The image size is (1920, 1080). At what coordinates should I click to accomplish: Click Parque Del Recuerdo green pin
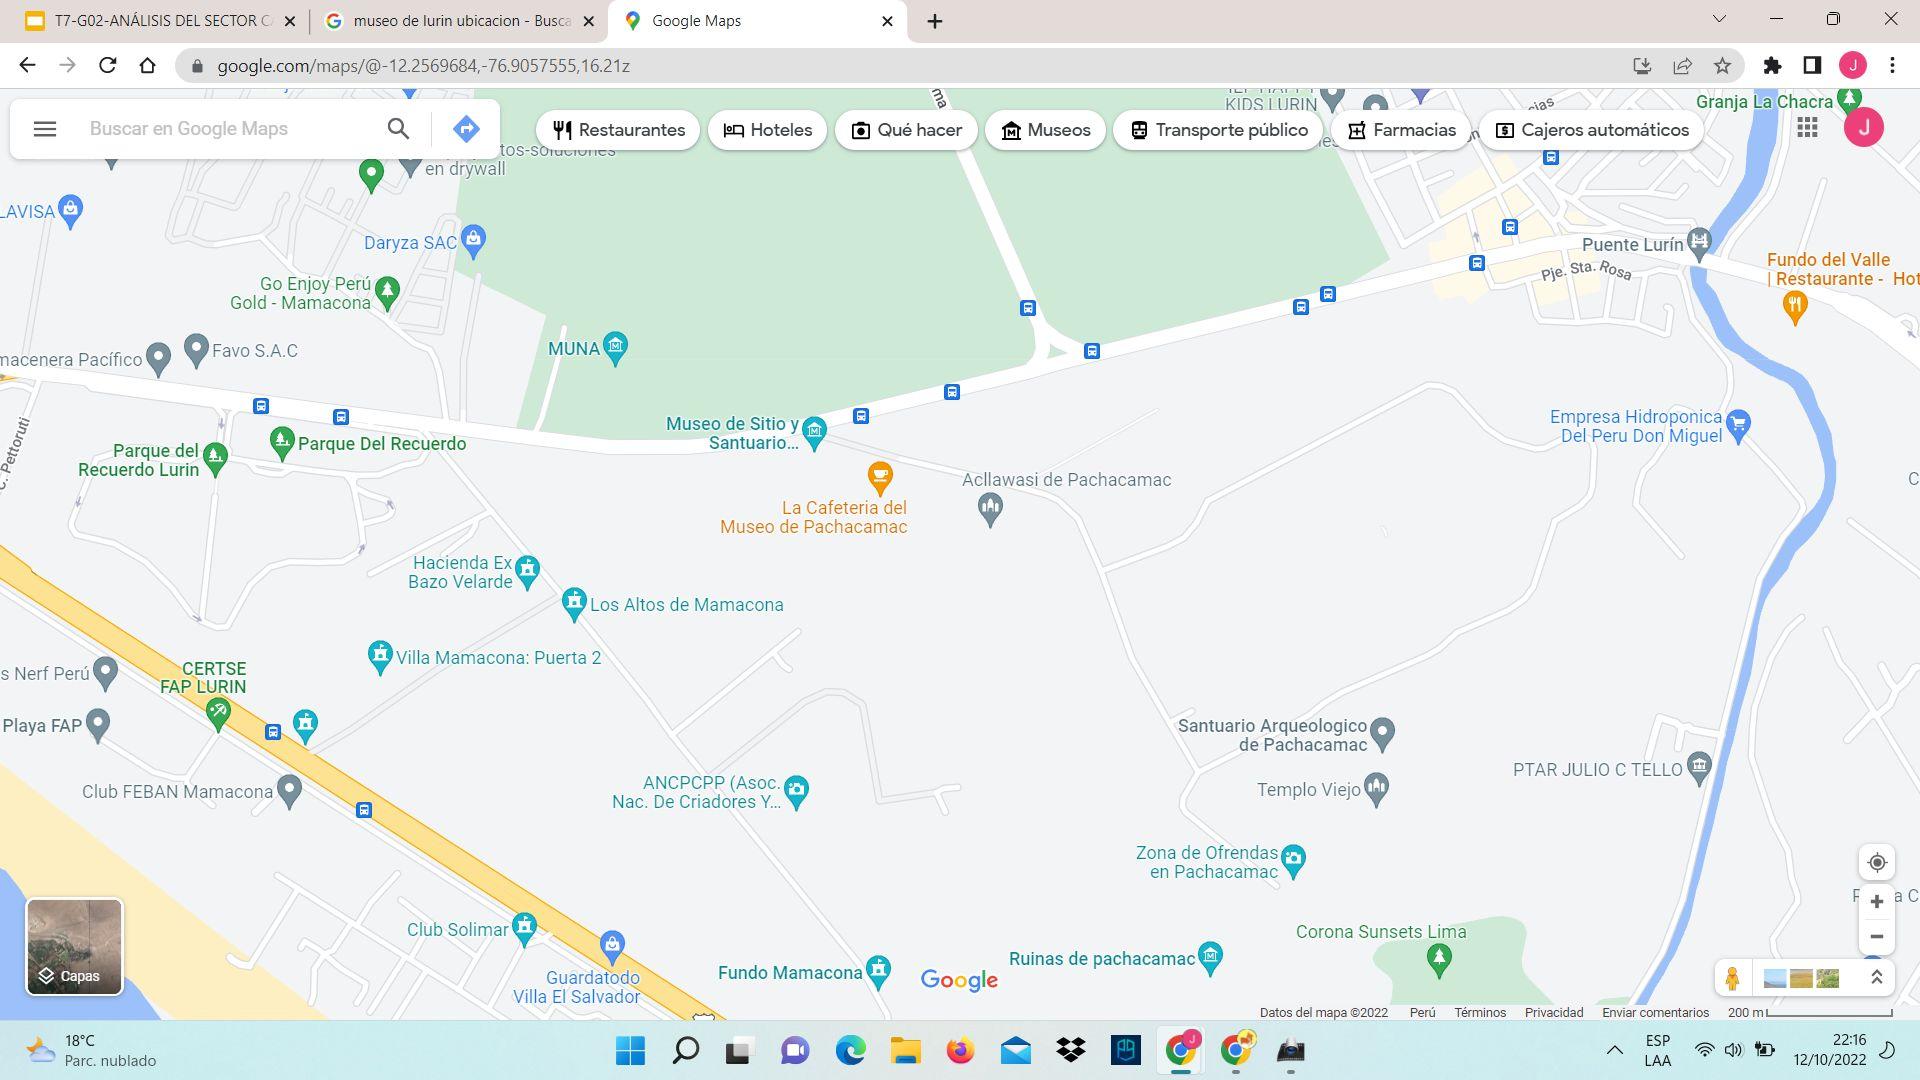(282, 443)
